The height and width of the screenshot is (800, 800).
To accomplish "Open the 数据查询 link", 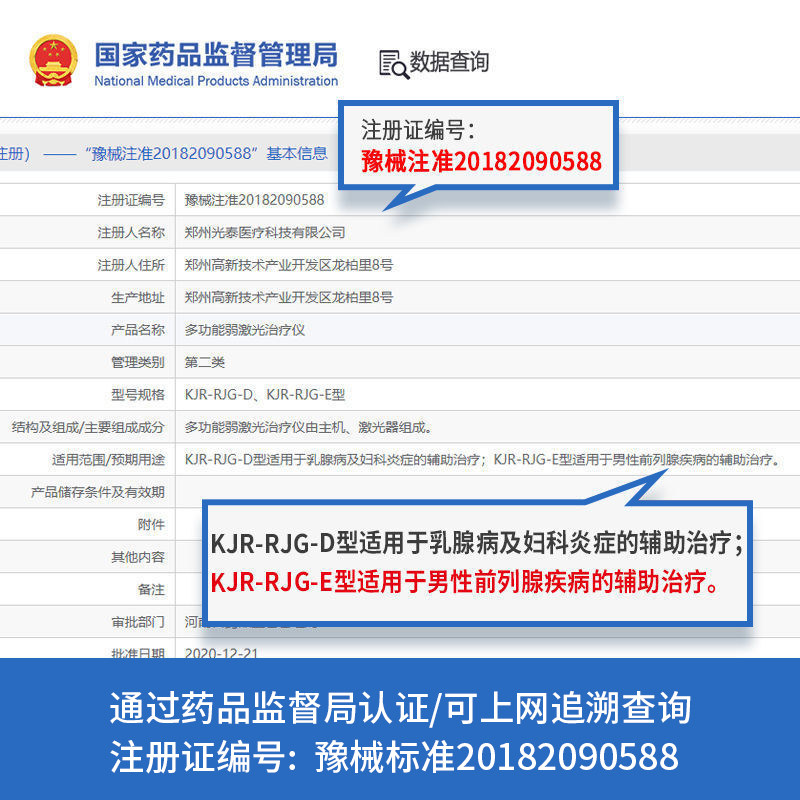I will [449, 62].
